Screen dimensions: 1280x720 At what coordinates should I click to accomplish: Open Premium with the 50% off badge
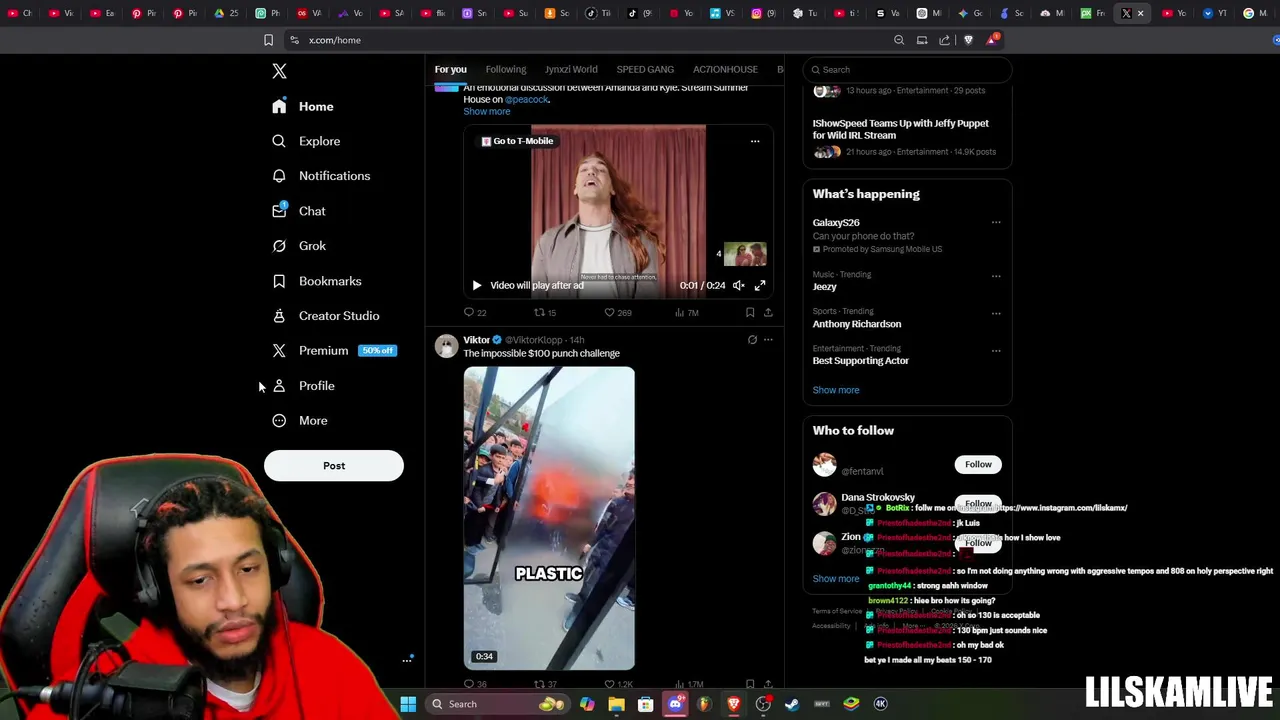[335, 351]
